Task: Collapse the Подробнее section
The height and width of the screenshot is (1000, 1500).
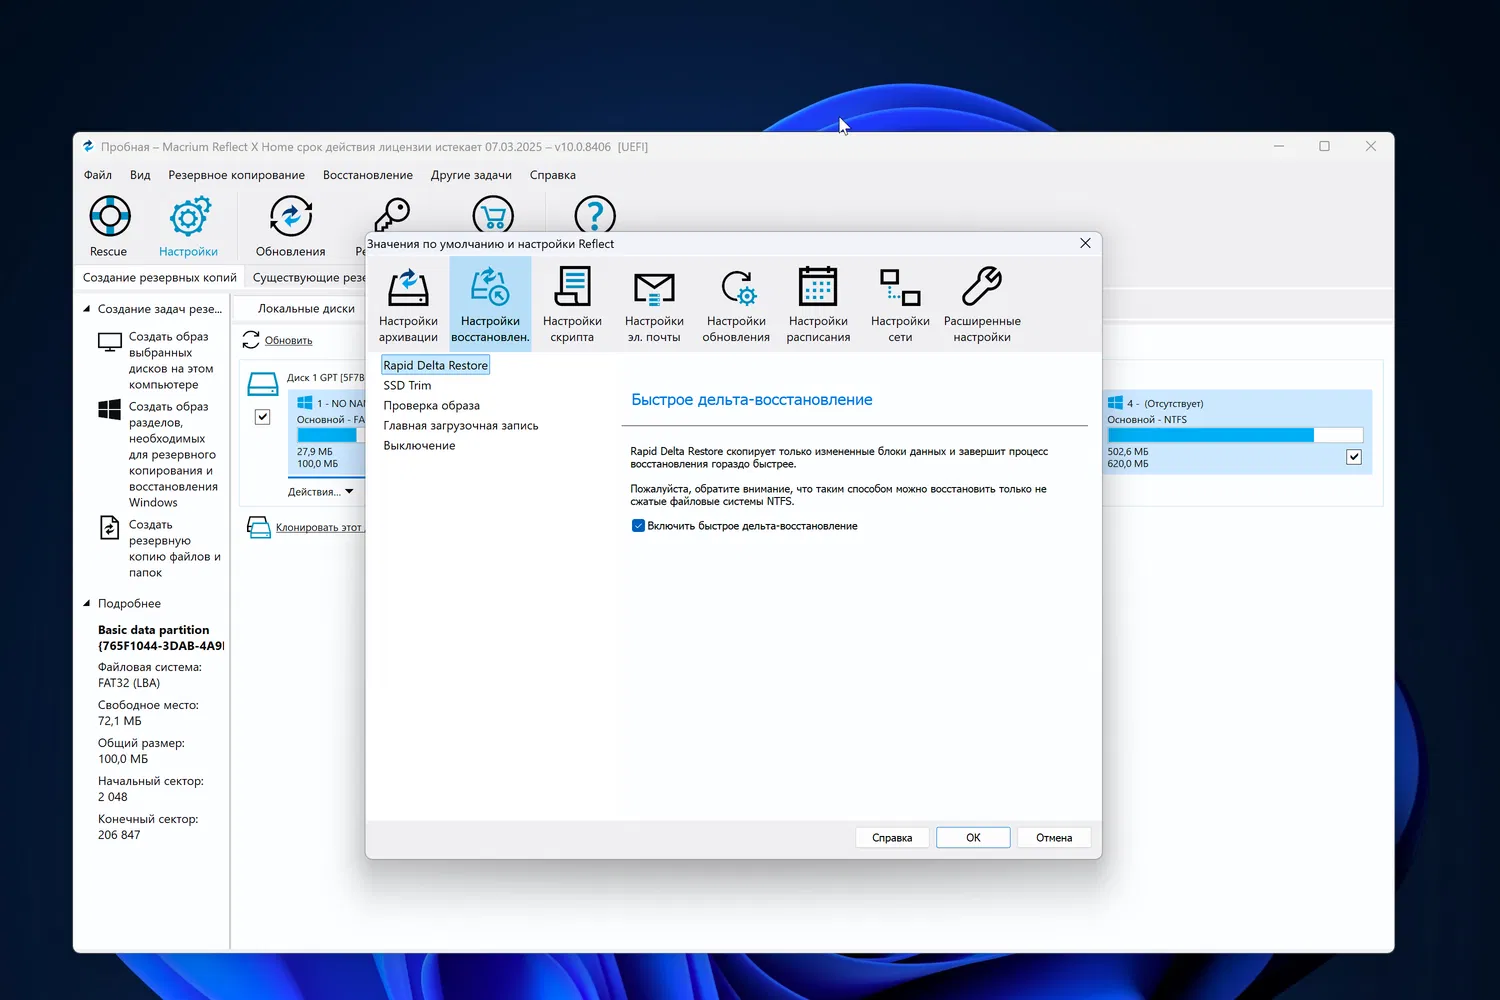Action: [x=87, y=604]
